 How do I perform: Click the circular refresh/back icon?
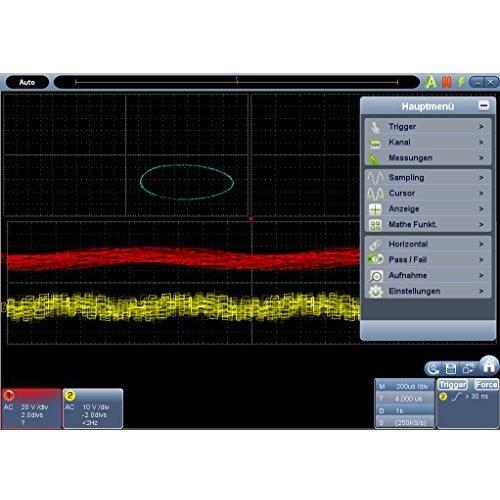tap(432, 369)
